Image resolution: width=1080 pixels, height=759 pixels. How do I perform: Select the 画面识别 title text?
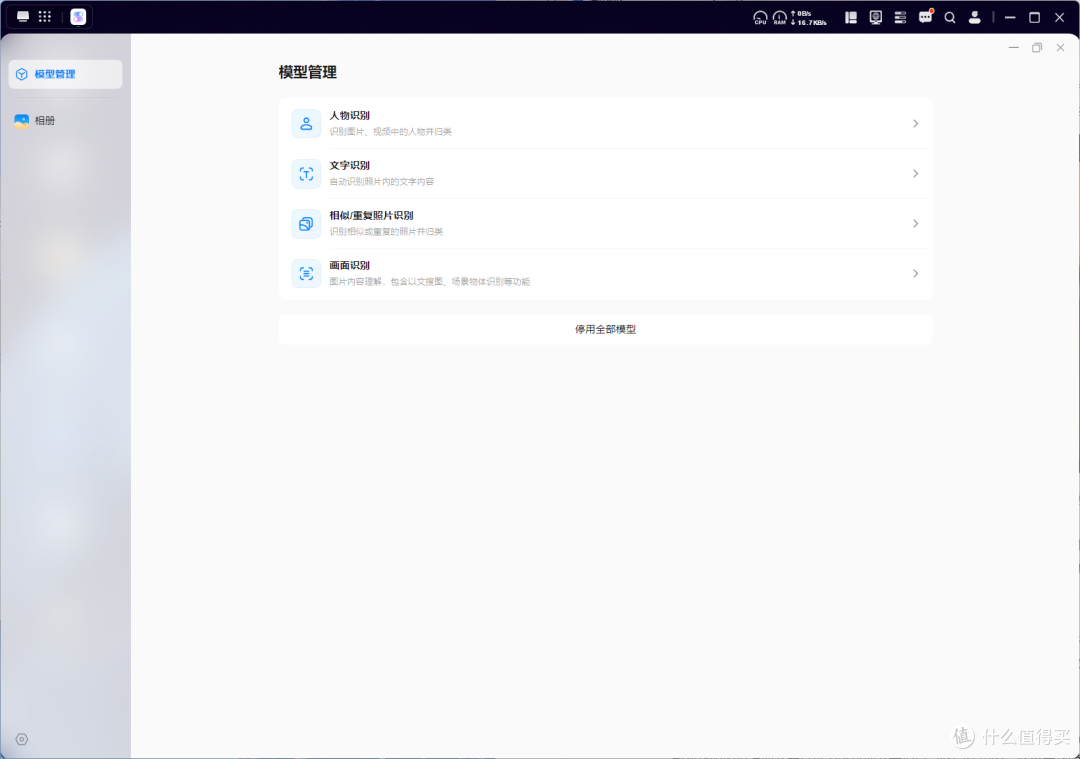pos(349,265)
